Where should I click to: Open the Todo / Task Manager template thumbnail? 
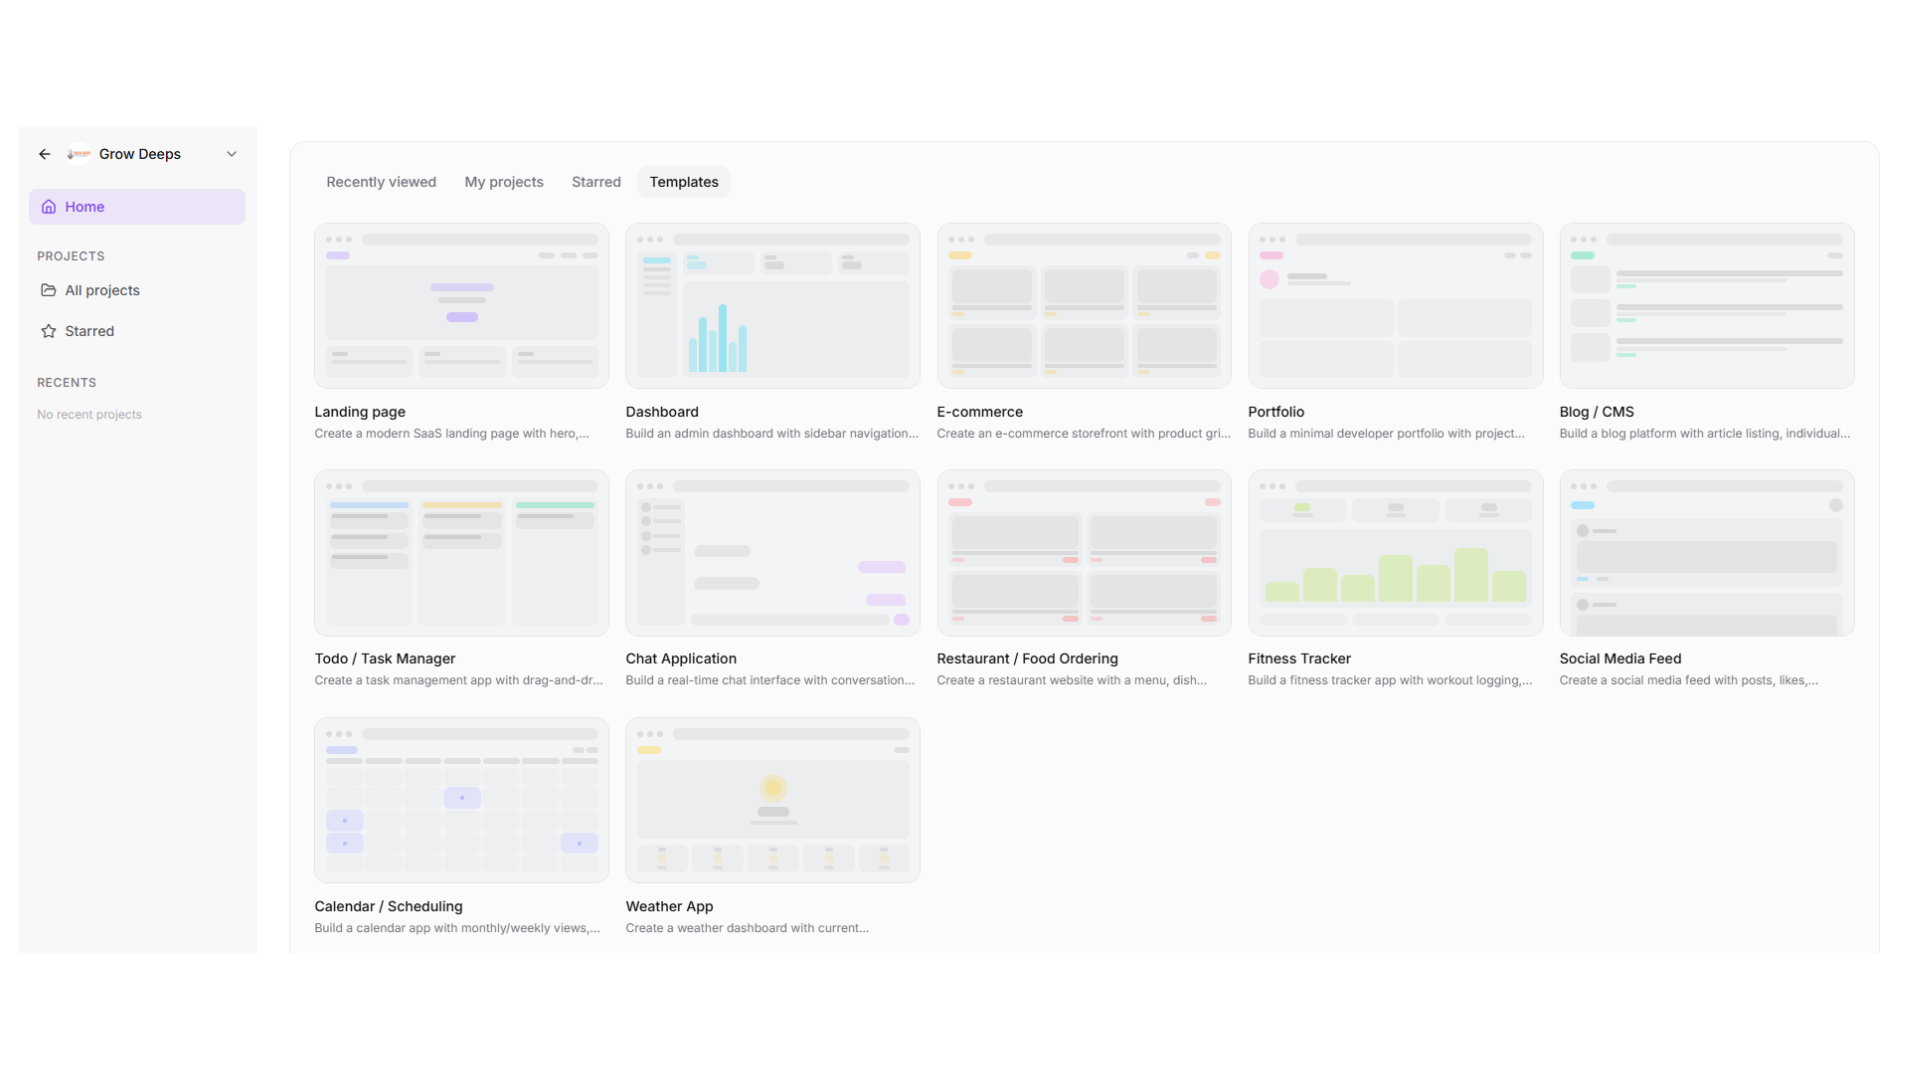pyautogui.click(x=462, y=553)
